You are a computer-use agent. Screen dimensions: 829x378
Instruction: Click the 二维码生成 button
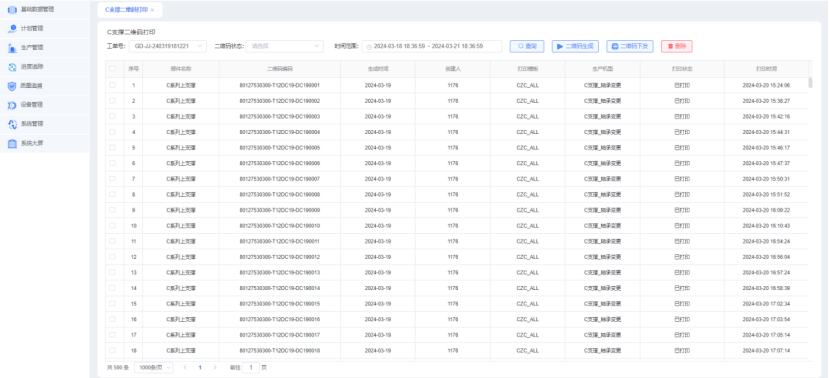tap(576, 47)
